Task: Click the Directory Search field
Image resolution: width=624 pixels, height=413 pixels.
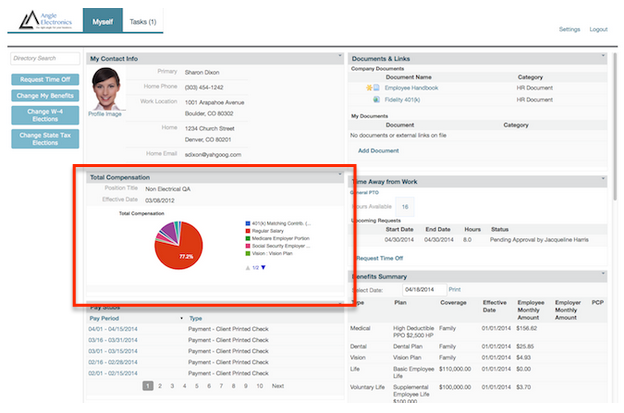Action: pyautogui.click(x=46, y=59)
